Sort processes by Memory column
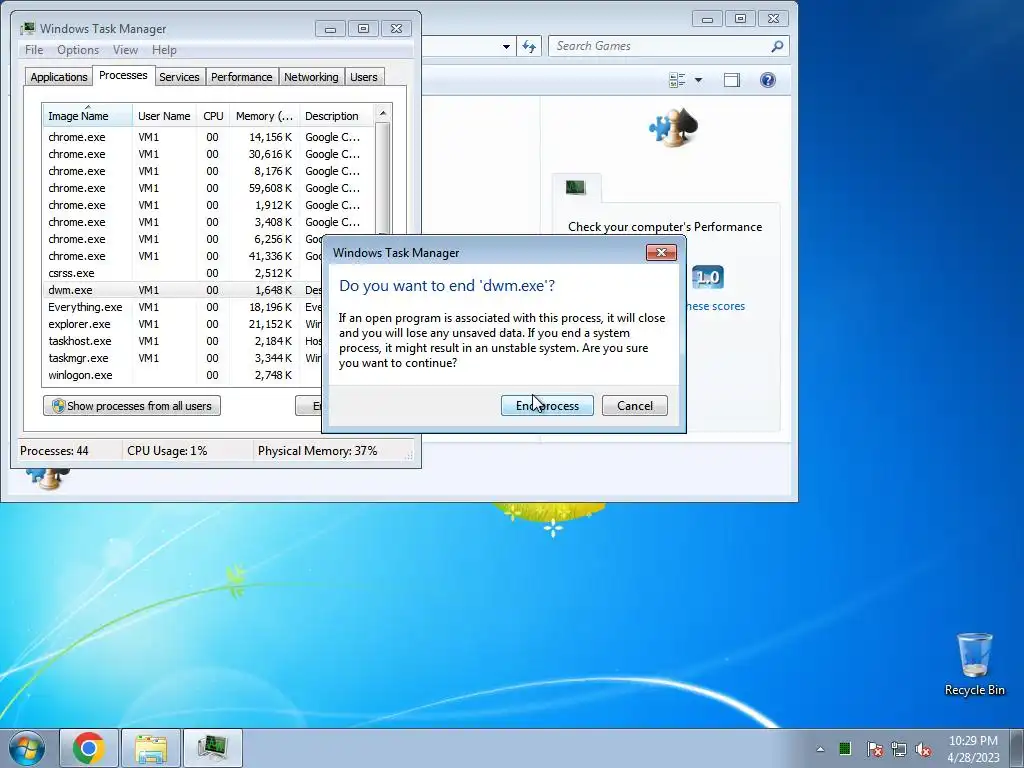 pyautogui.click(x=264, y=116)
